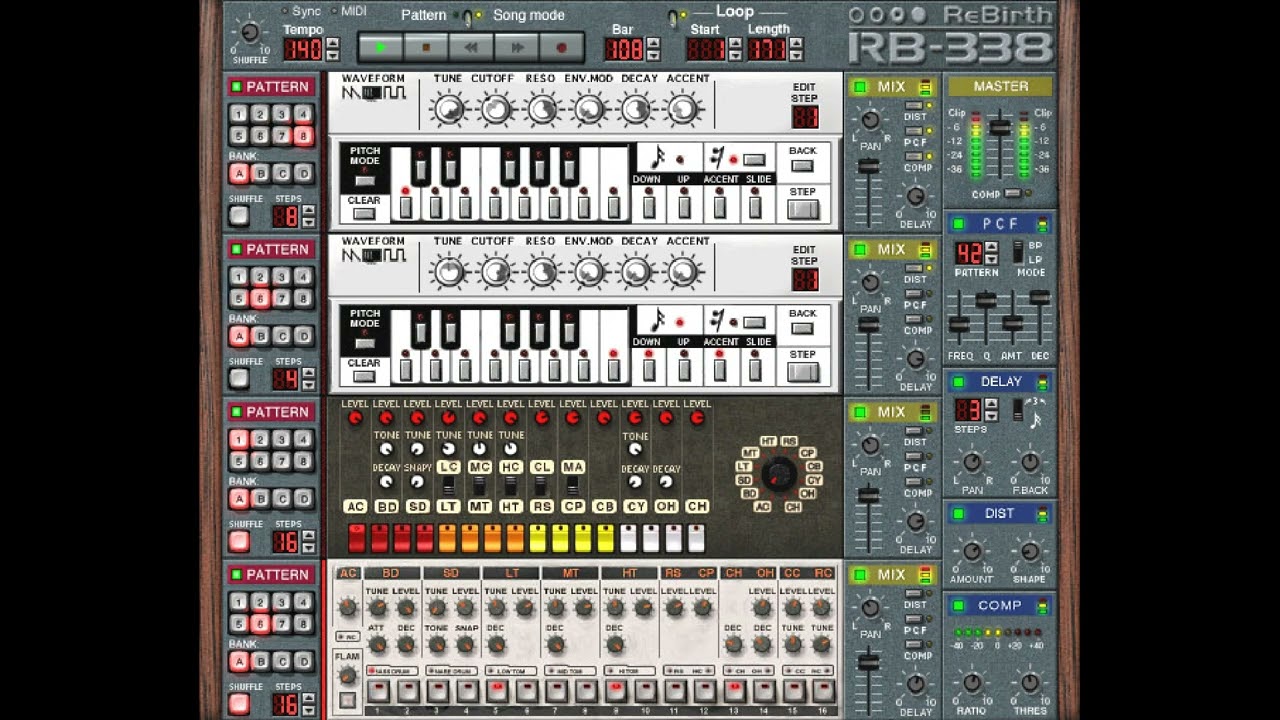Adjust the Tempo value stepper arrows
1280x720 pixels.
333,49
